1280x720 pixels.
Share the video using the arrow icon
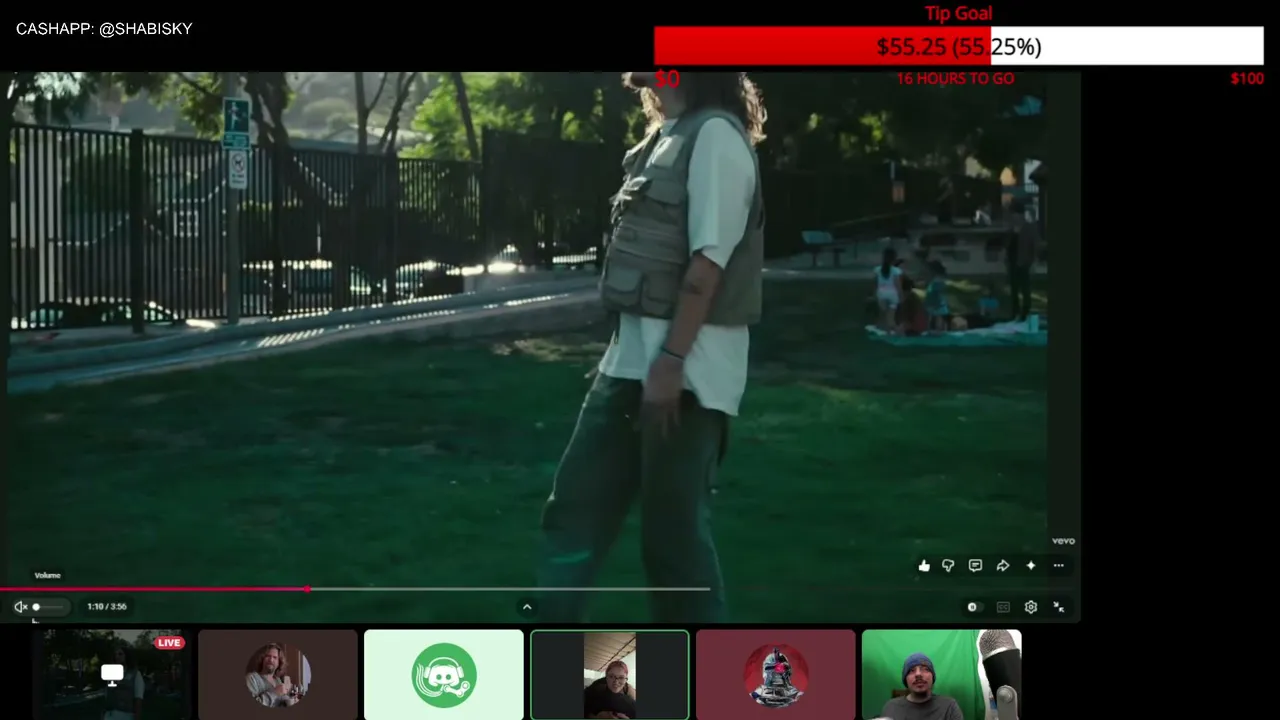(x=1003, y=566)
